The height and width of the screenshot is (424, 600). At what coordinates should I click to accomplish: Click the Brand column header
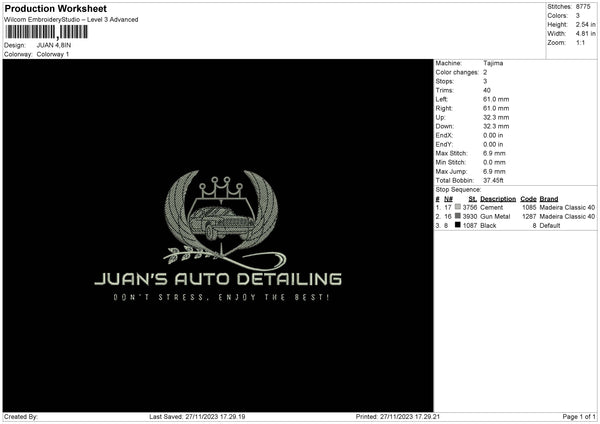click(549, 199)
